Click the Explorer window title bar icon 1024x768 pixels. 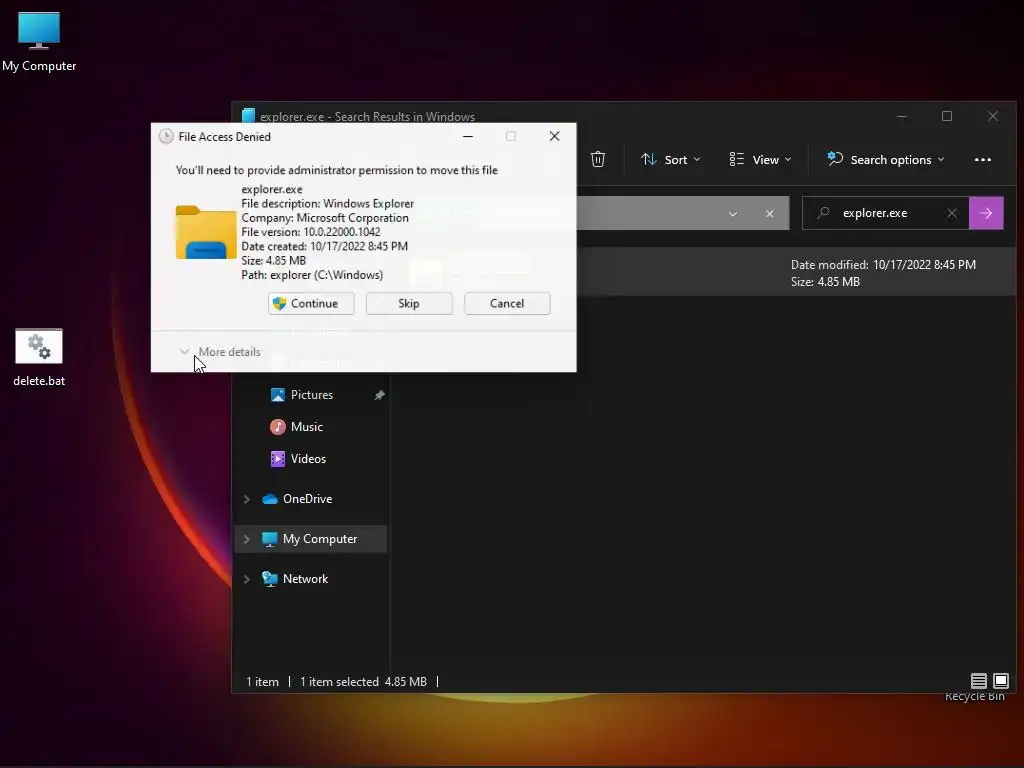(248, 116)
